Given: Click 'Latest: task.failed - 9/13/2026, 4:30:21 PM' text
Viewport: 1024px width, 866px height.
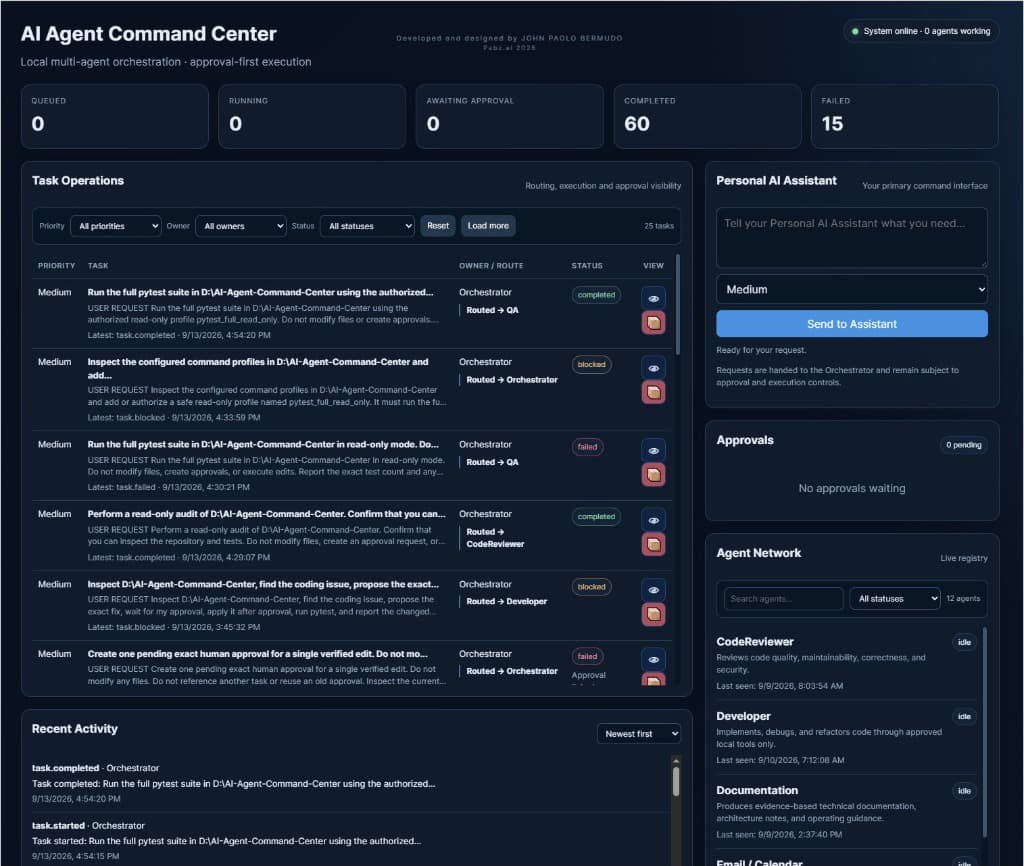Looking at the screenshot, I should point(168,487).
